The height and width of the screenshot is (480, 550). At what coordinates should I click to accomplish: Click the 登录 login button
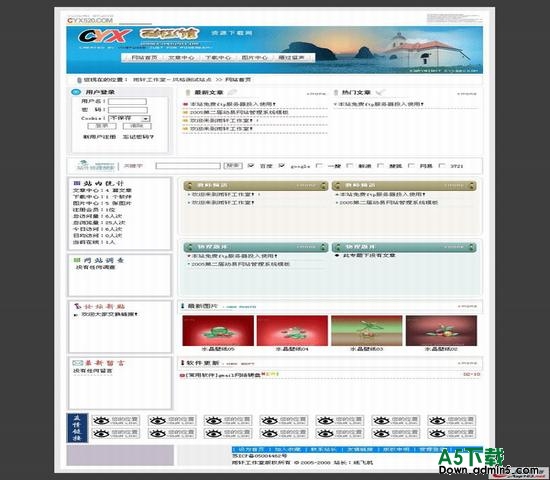[x=102, y=126]
